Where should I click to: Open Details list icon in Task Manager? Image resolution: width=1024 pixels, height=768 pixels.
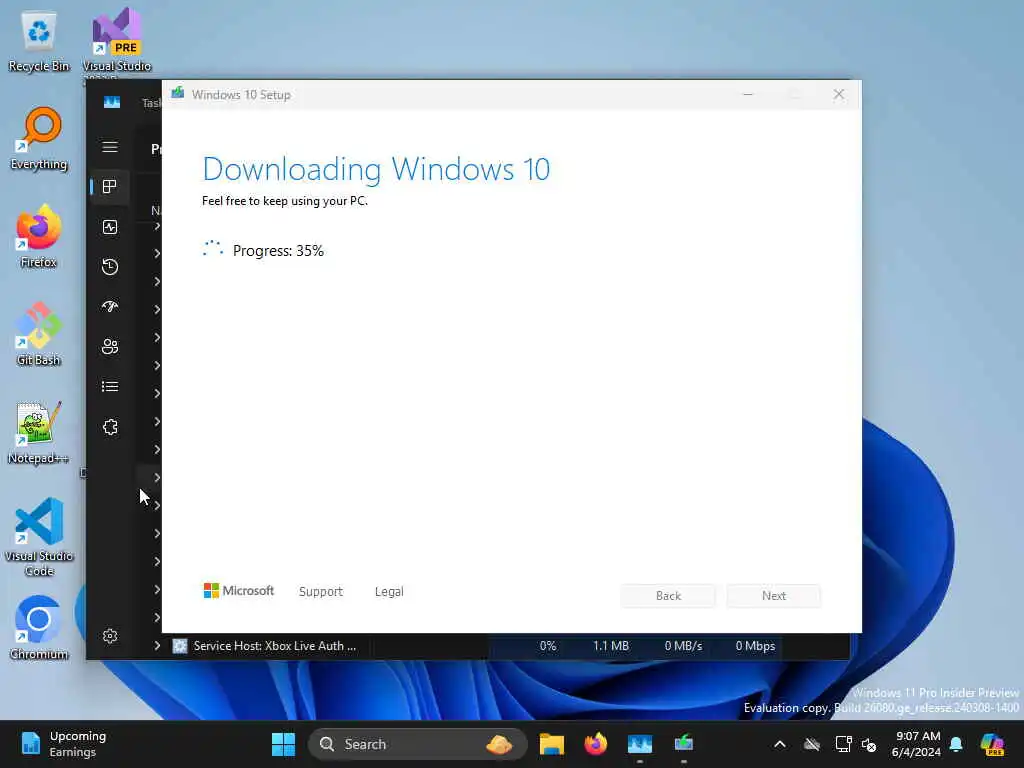coord(110,387)
